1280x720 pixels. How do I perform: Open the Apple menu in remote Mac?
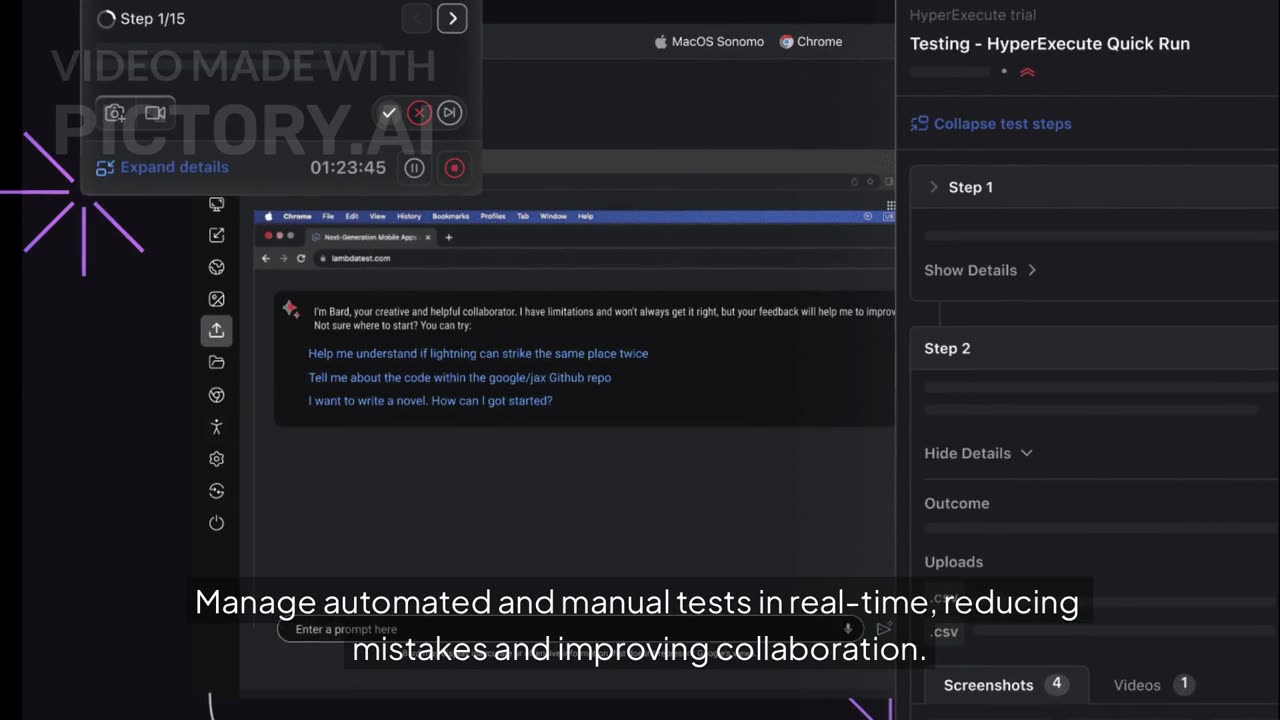(x=268, y=216)
